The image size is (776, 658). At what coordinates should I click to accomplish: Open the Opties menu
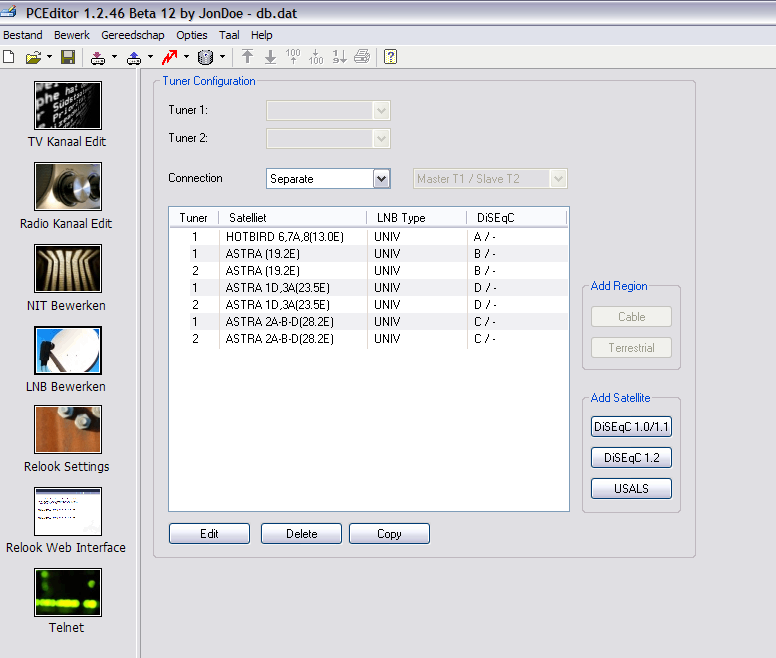click(x=192, y=35)
